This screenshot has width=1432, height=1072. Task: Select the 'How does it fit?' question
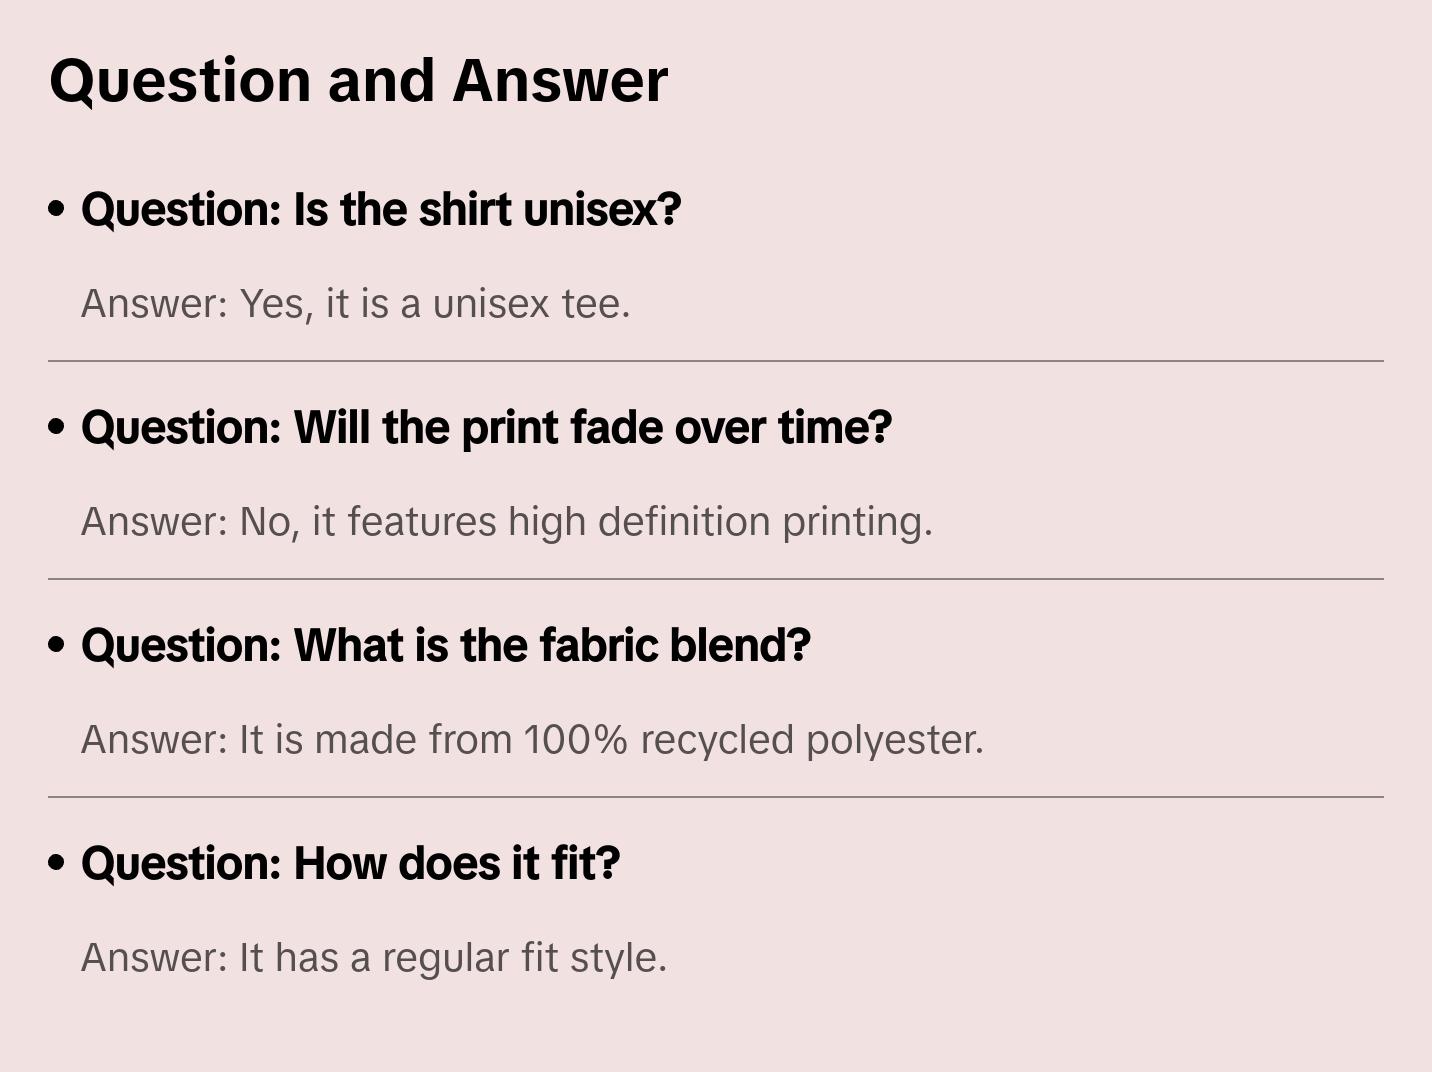[350, 864]
